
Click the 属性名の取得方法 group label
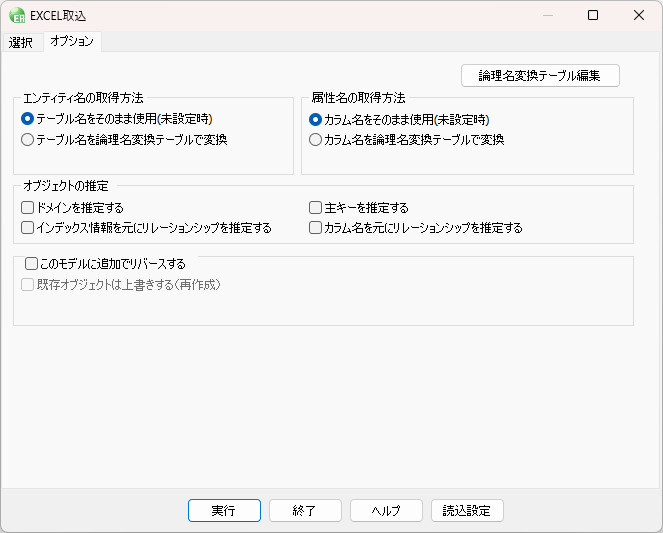click(x=359, y=98)
